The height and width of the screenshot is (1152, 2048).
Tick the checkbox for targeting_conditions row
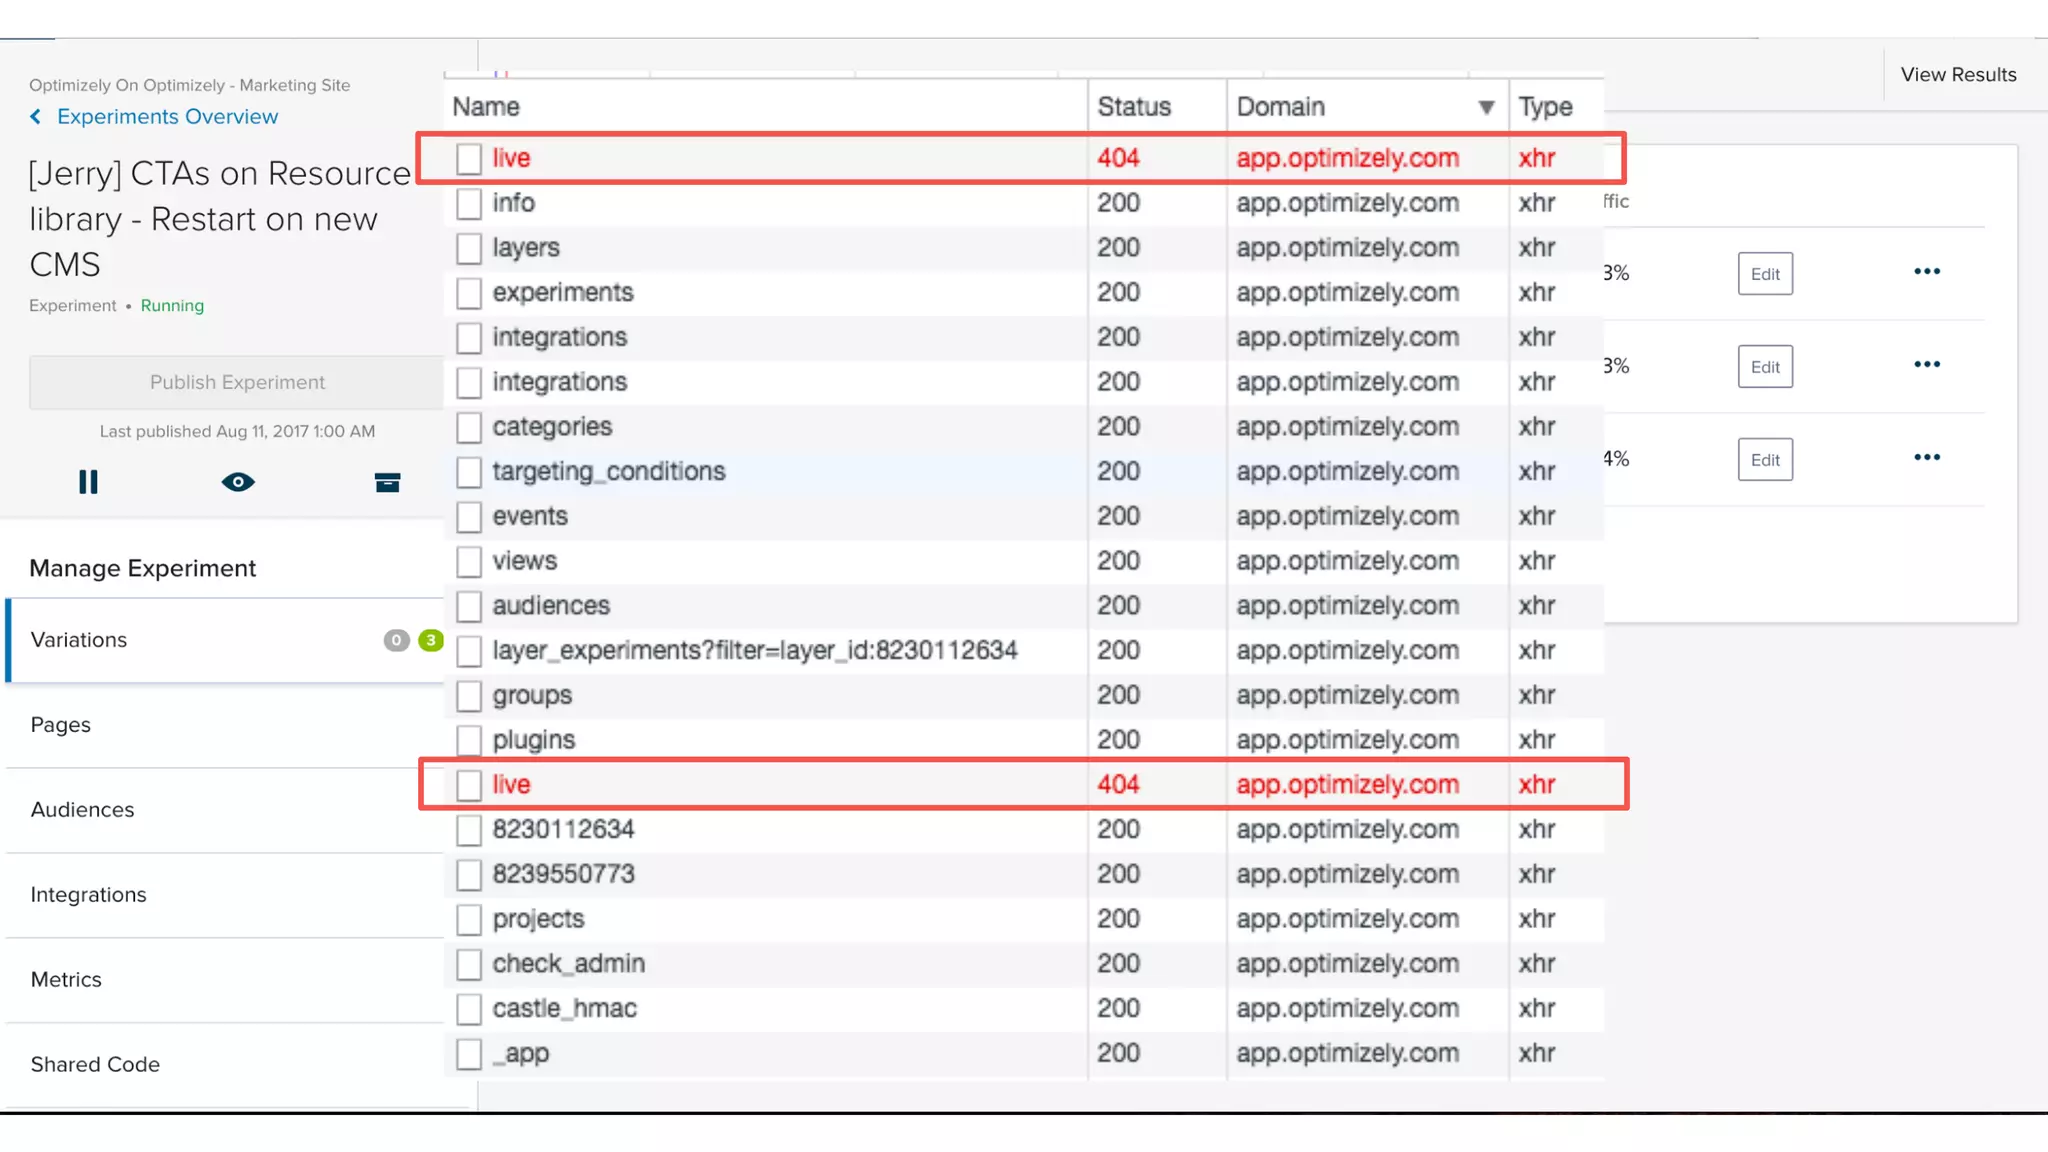pos(469,472)
